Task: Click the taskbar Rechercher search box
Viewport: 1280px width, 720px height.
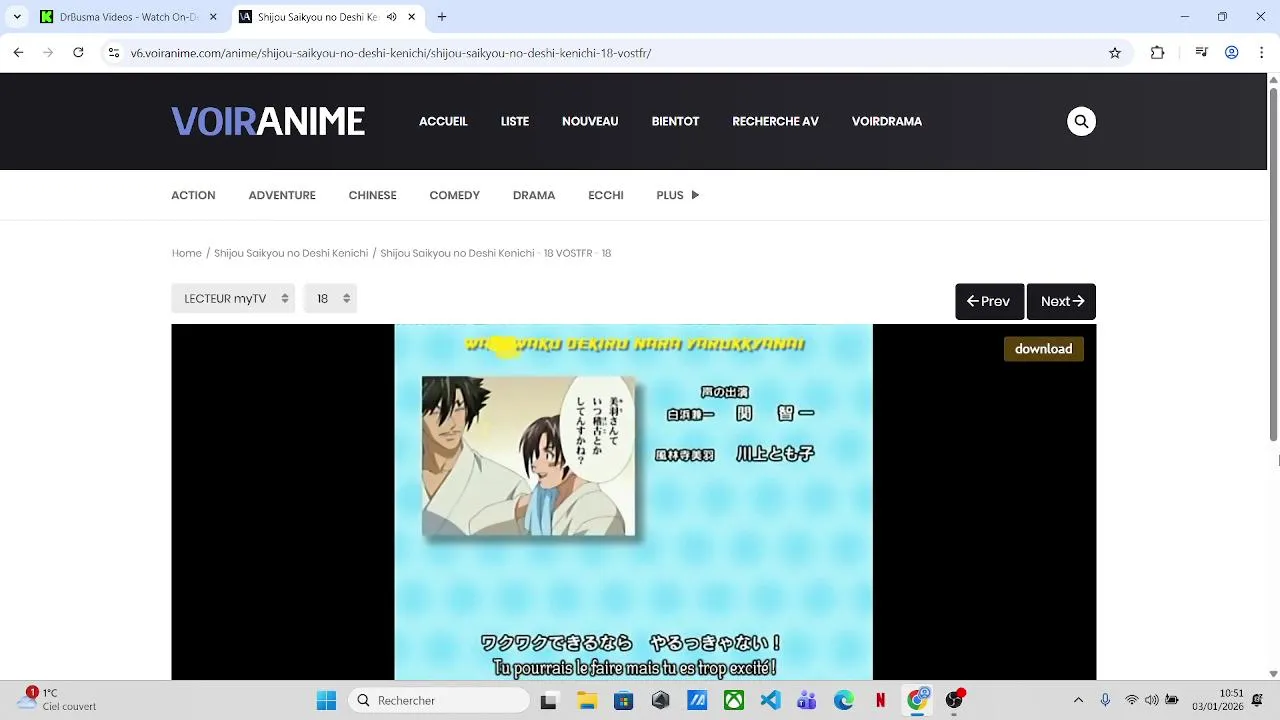Action: tap(439, 701)
